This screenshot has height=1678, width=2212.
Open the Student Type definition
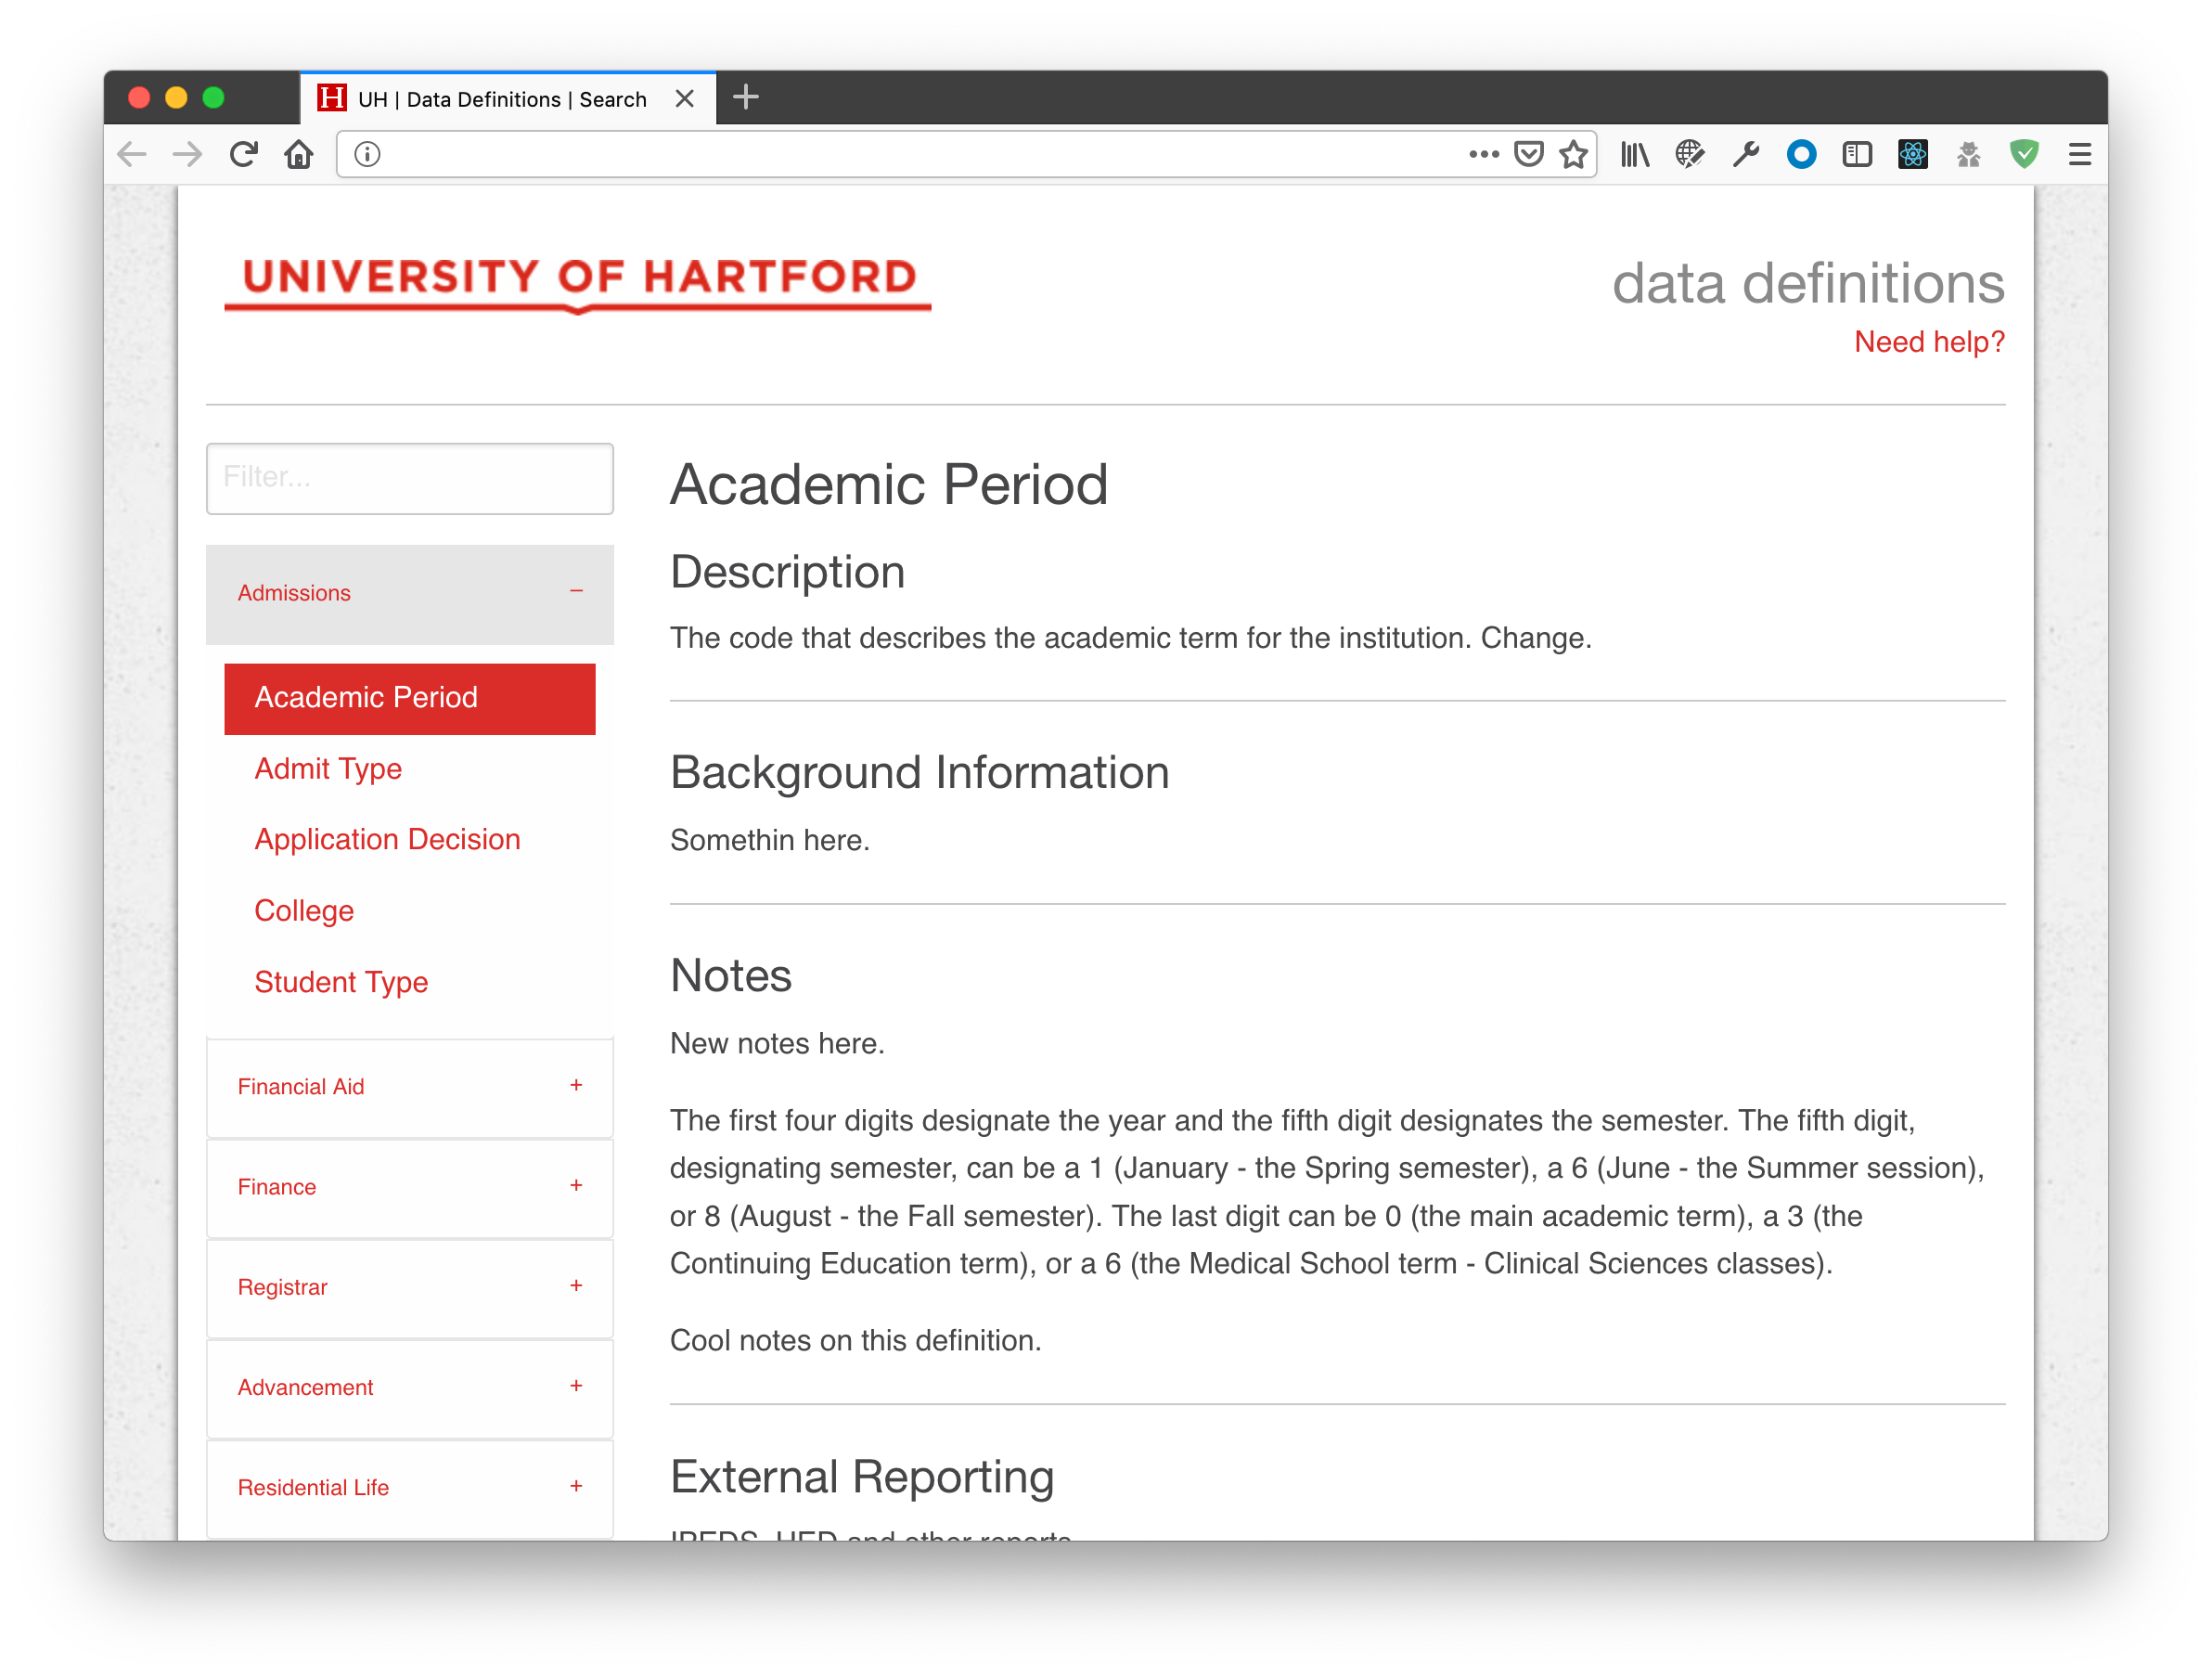341,982
